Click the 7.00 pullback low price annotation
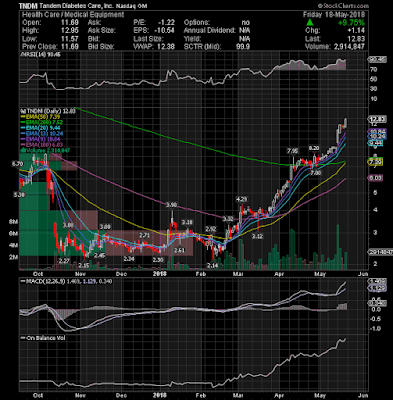The image size is (393, 400). click(x=316, y=173)
